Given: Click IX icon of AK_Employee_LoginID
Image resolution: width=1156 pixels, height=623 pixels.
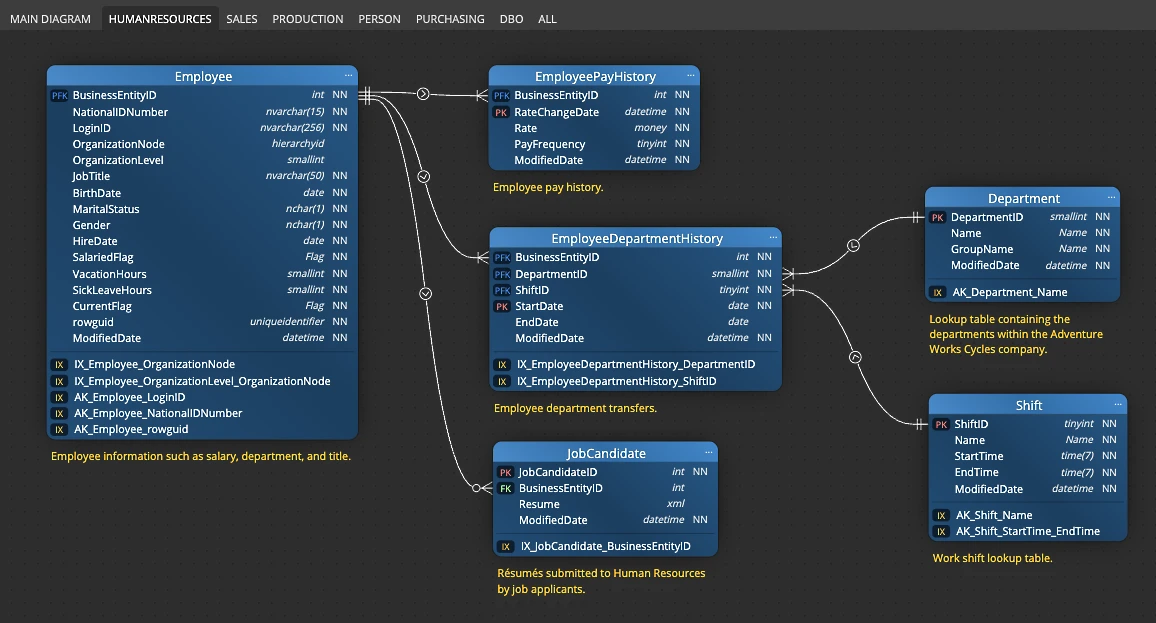Looking at the screenshot, I should point(60,397).
